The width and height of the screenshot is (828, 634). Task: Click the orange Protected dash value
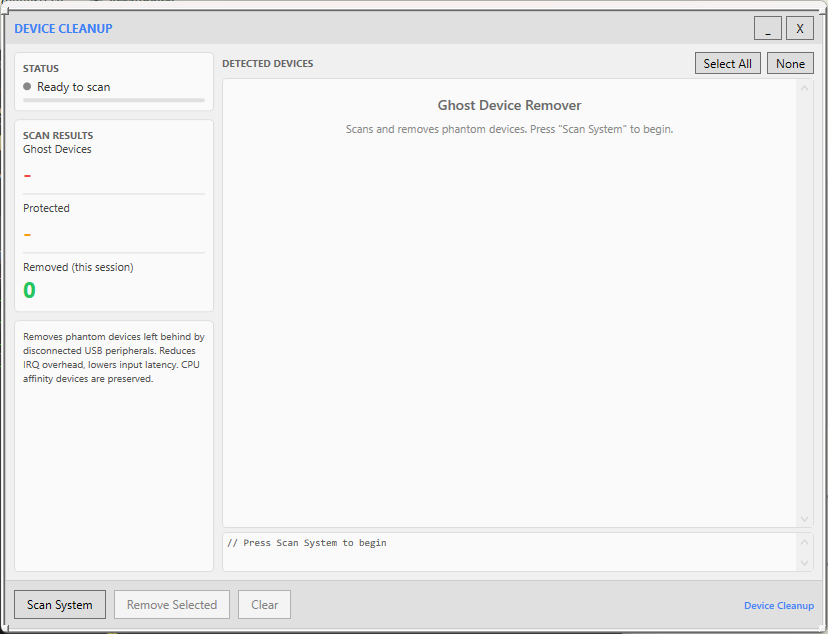(x=28, y=236)
